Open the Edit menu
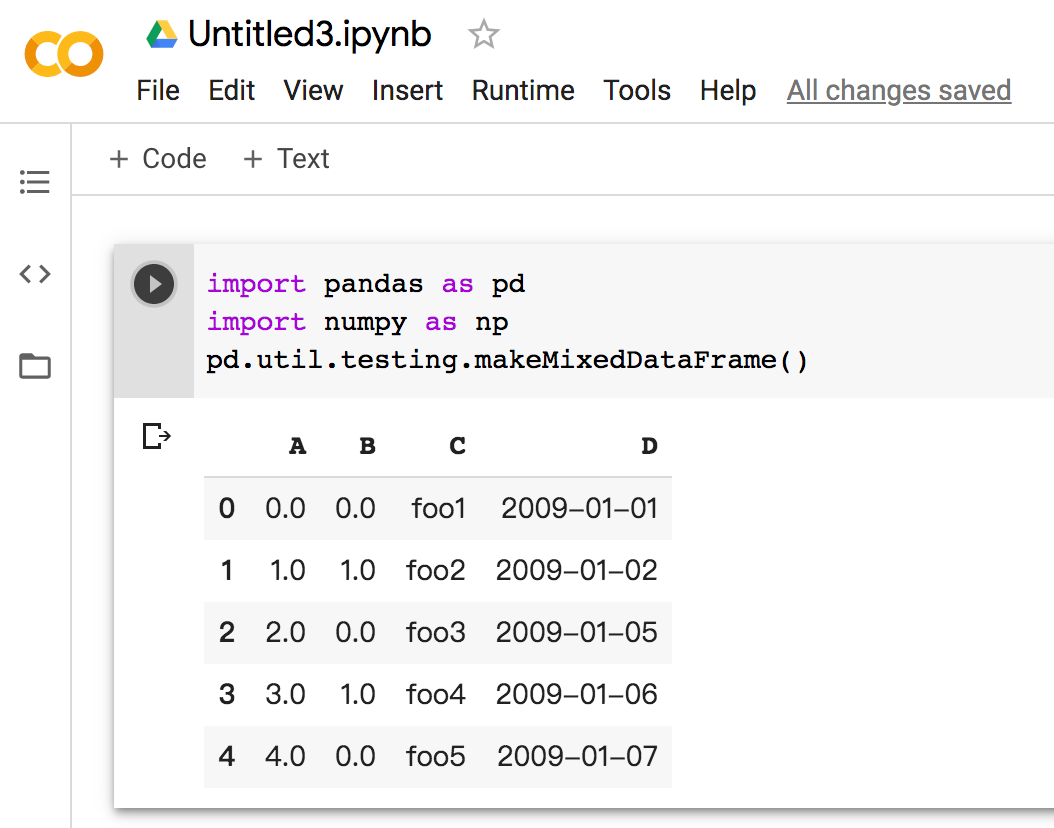The height and width of the screenshot is (828, 1054). click(232, 91)
